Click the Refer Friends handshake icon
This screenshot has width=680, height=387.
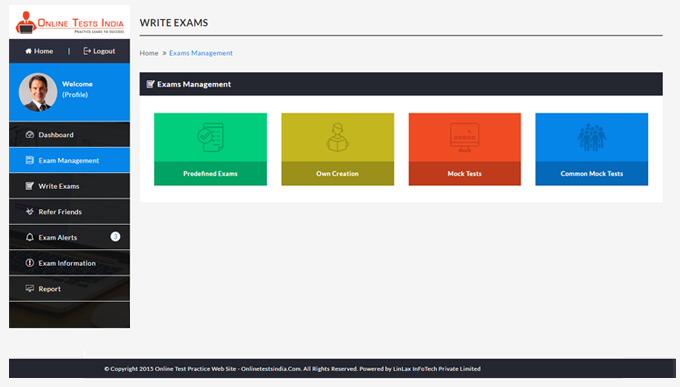(29, 211)
